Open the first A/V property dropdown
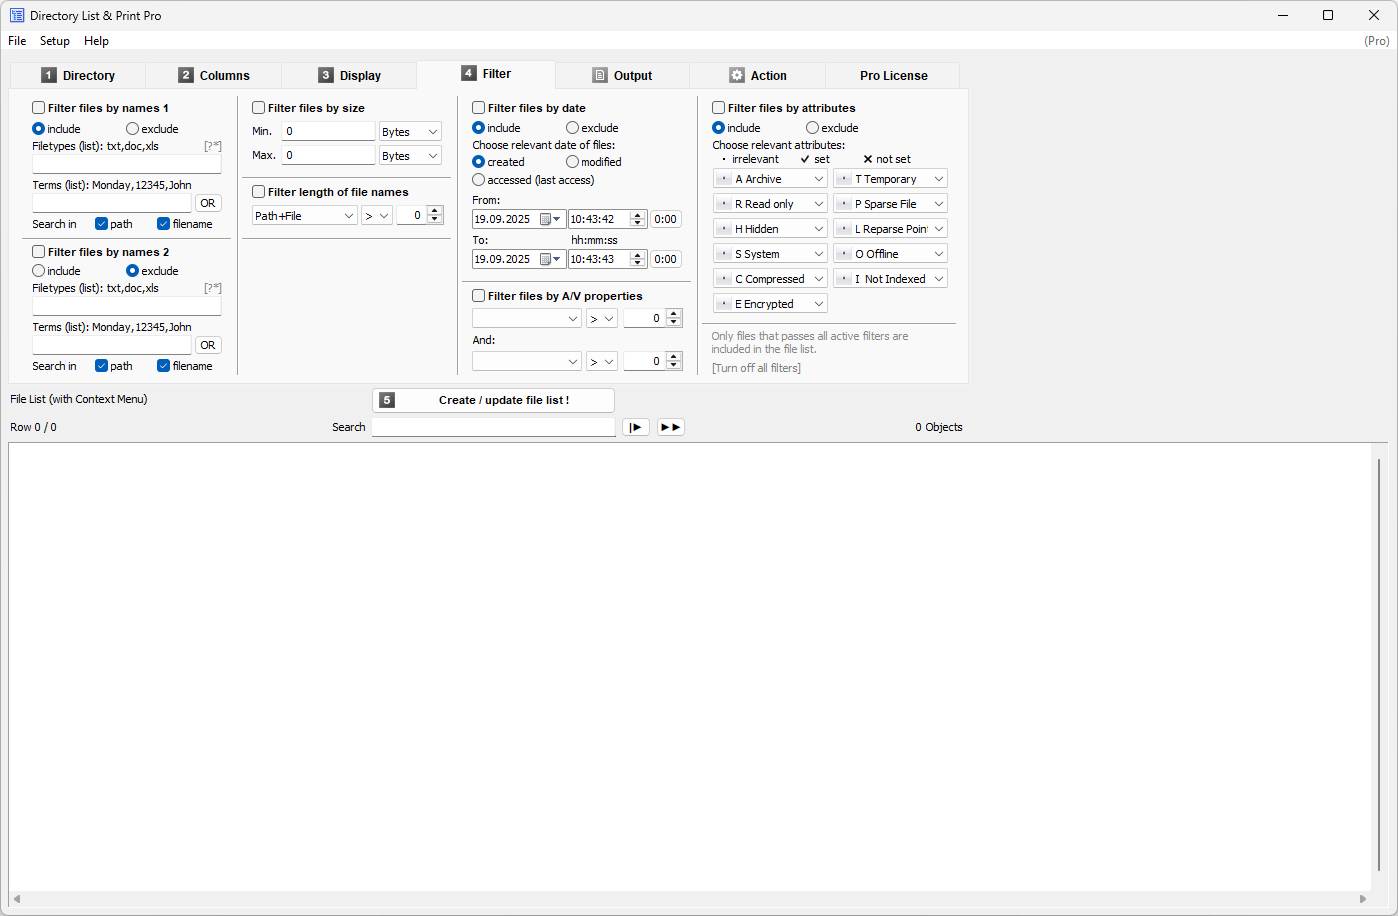The image size is (1398, 916). click(527, 318)
